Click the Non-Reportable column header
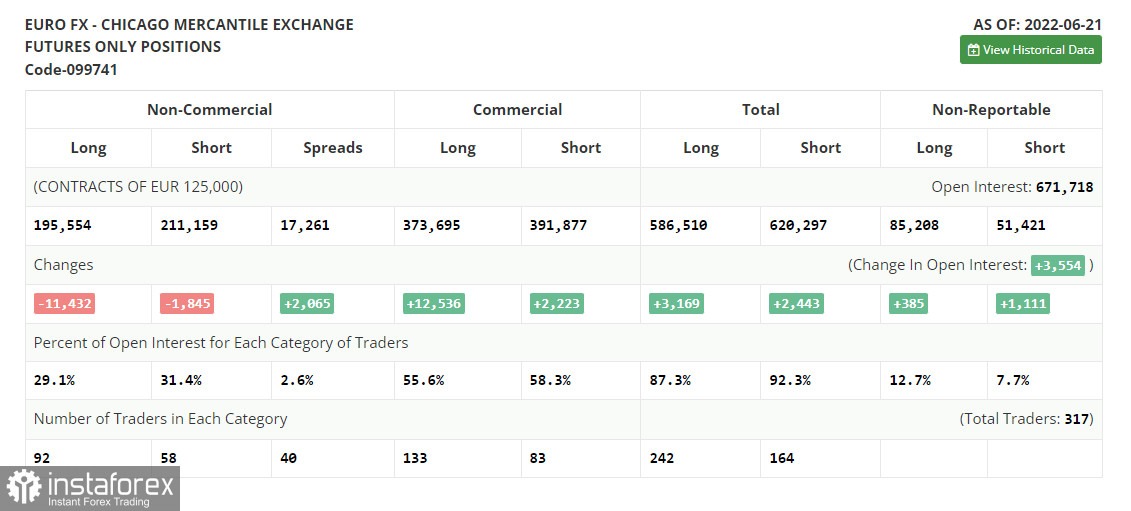The image size is (1131, 511). pyautogui.click(x=991, y=110)
